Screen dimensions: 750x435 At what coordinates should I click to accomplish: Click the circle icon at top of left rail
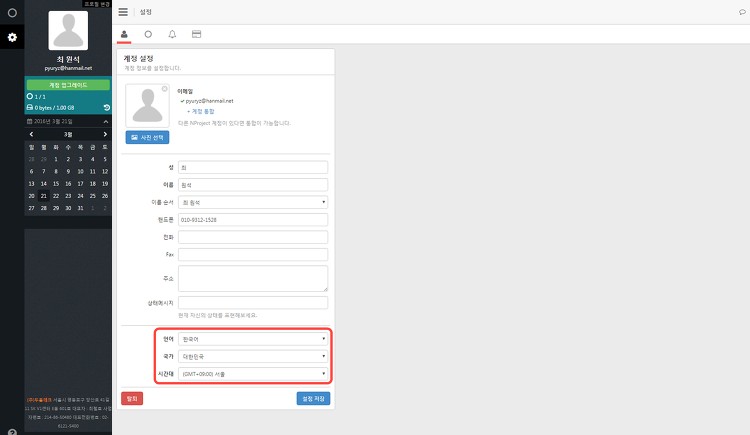click(12, 13)
